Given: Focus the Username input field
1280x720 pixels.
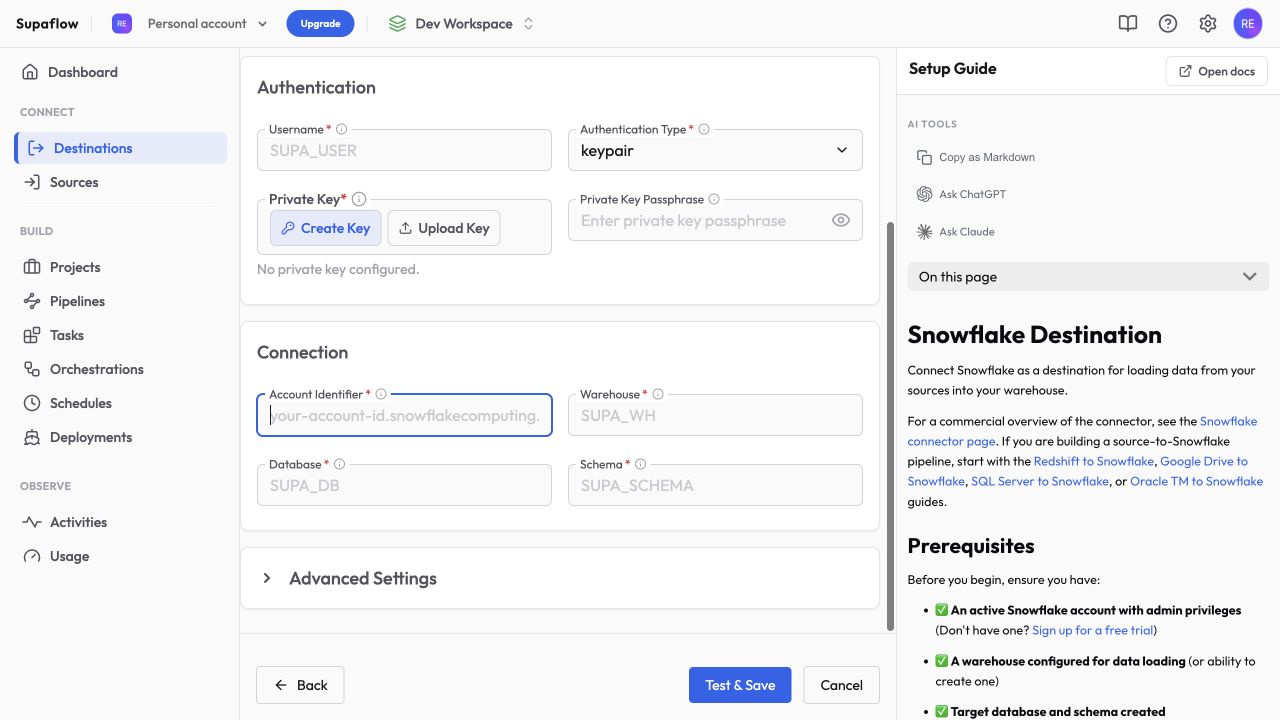Looking at the screenshot, I should [x=404, y=150].
